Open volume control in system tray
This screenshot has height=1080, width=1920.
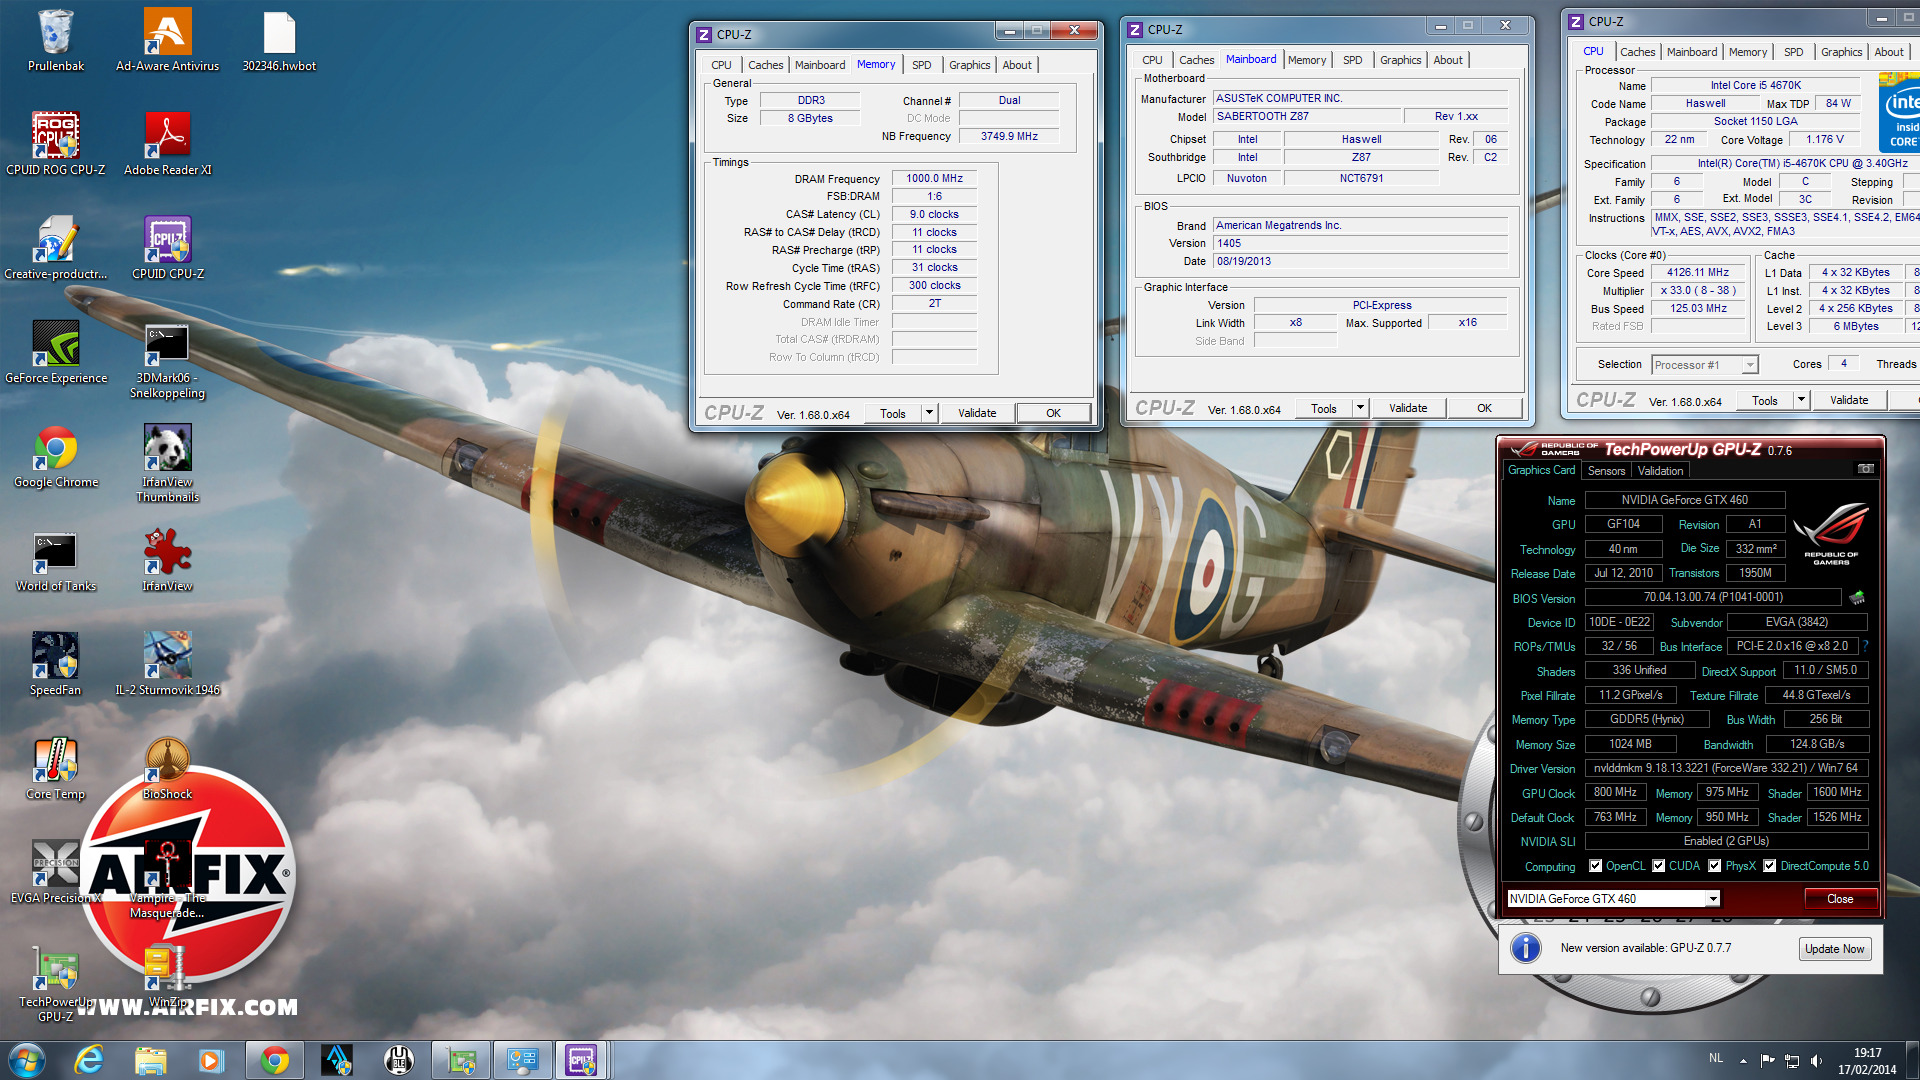(x=1816, y=1061)
